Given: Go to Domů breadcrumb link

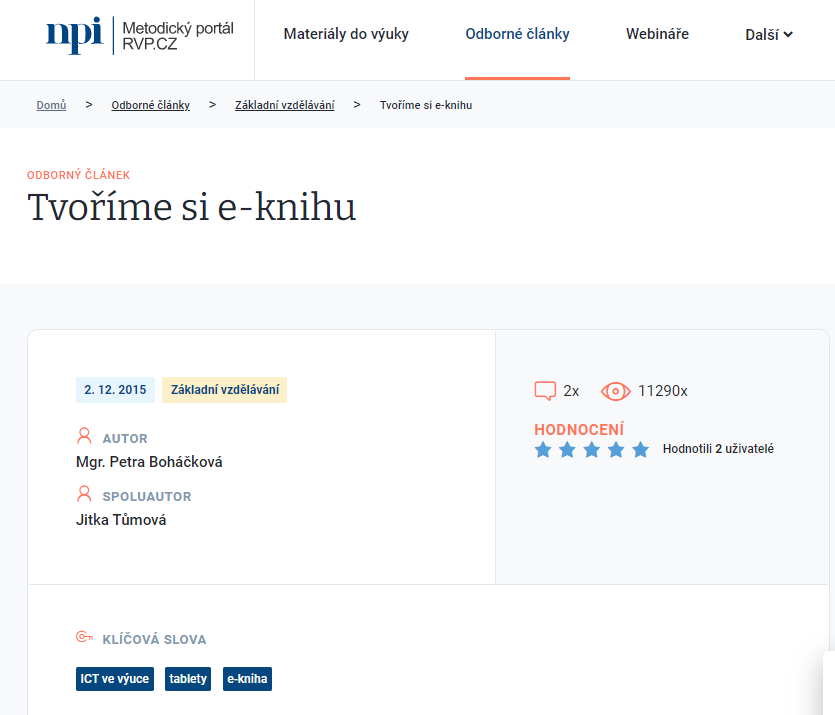Looking at the screenshot, I should [51, 105].
